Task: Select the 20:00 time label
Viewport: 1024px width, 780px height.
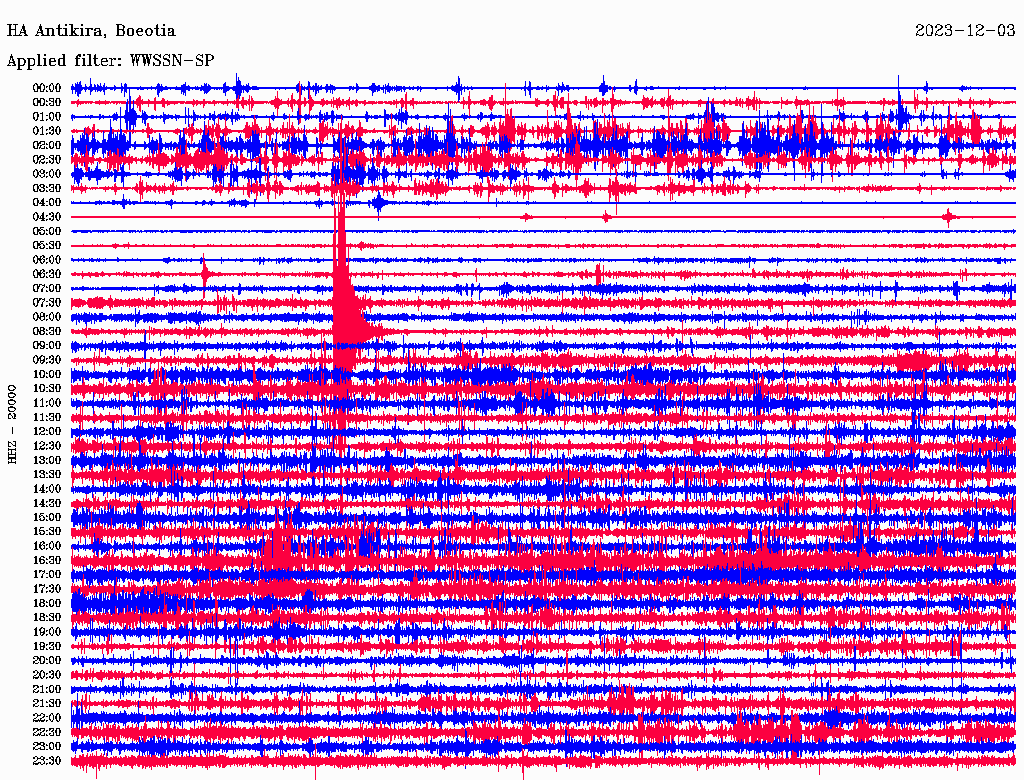Action: click(47, 660)
